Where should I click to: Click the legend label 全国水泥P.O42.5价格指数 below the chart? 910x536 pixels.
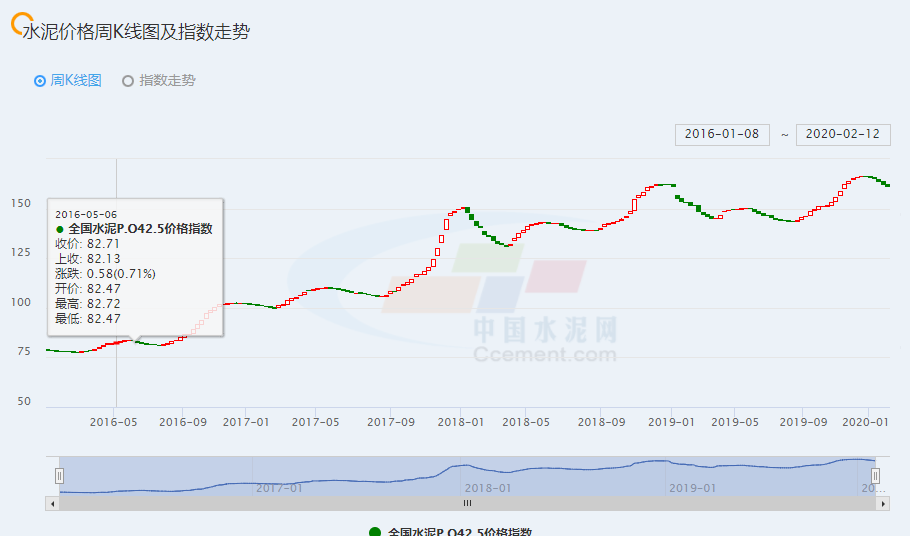tap(466, 531)
